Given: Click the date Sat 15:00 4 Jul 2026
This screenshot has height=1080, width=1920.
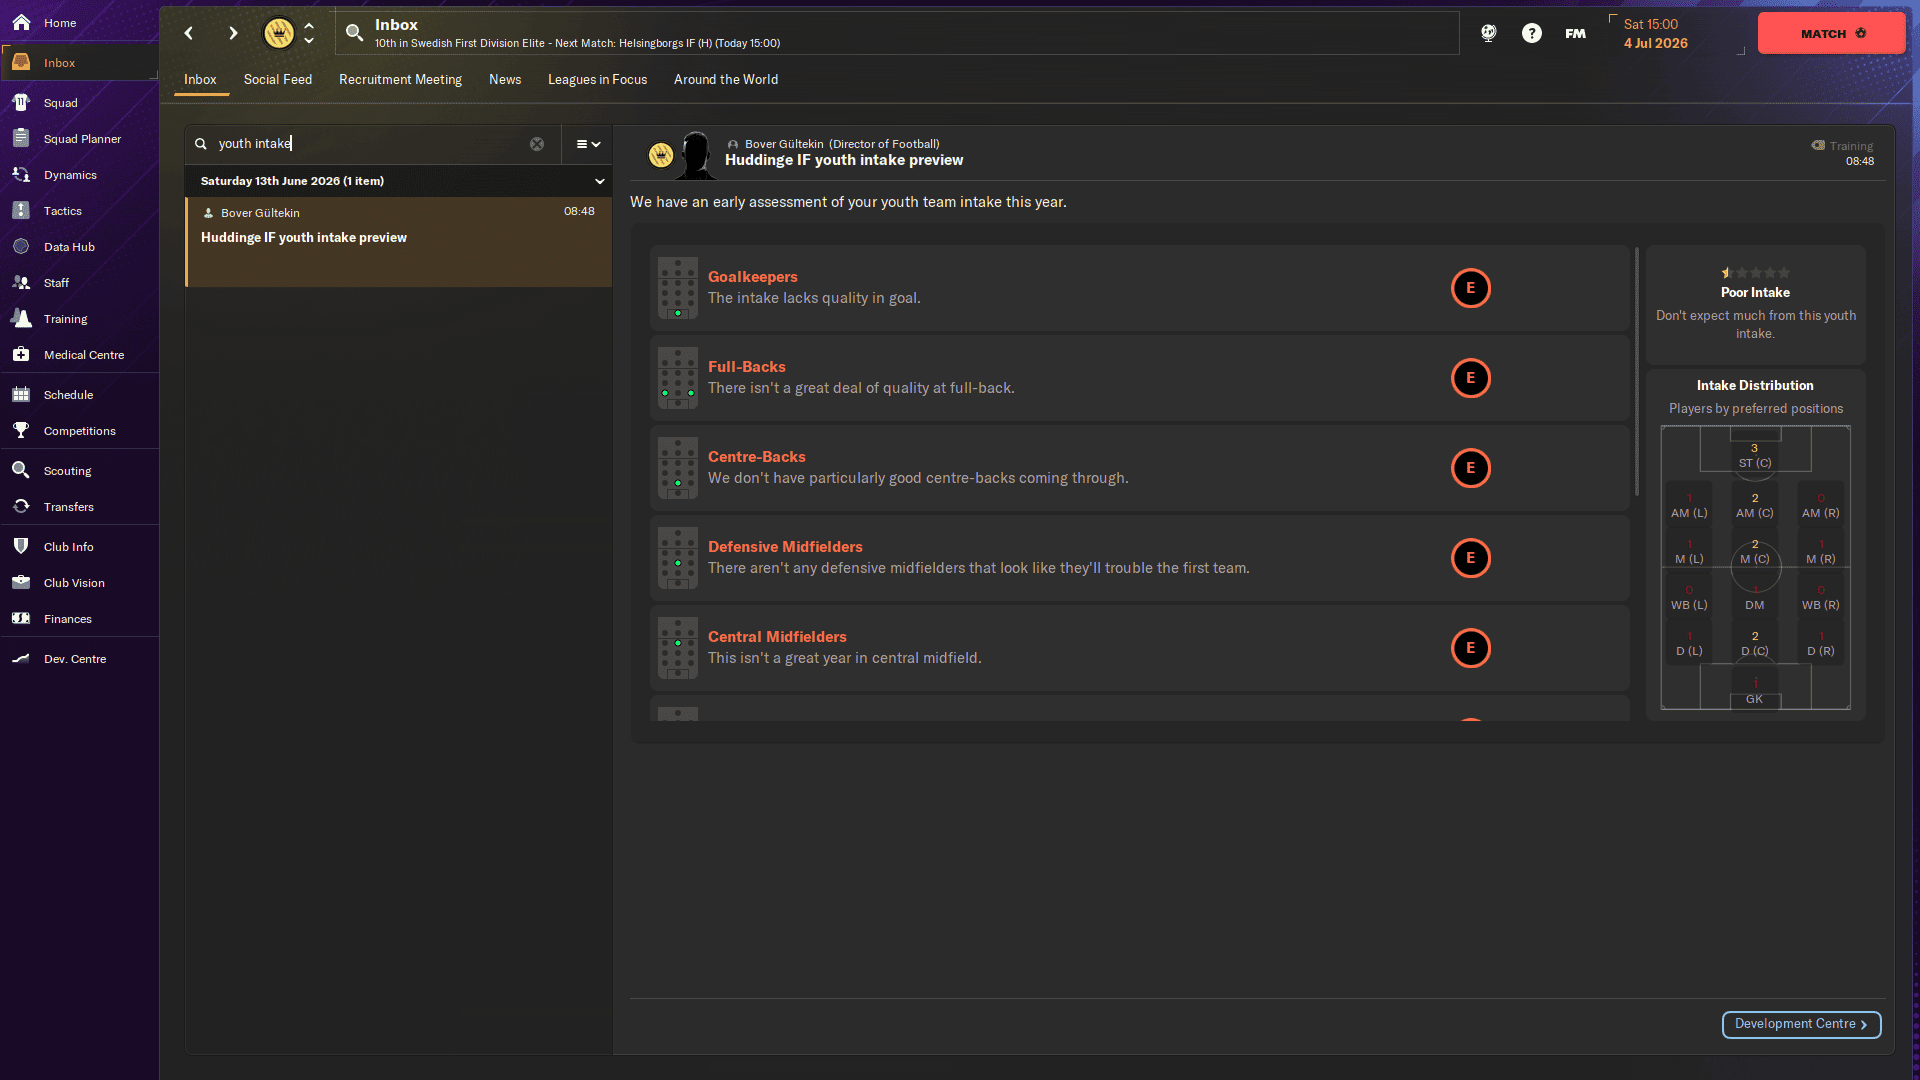Looking at the screenshot, I should pos(1656,34).
